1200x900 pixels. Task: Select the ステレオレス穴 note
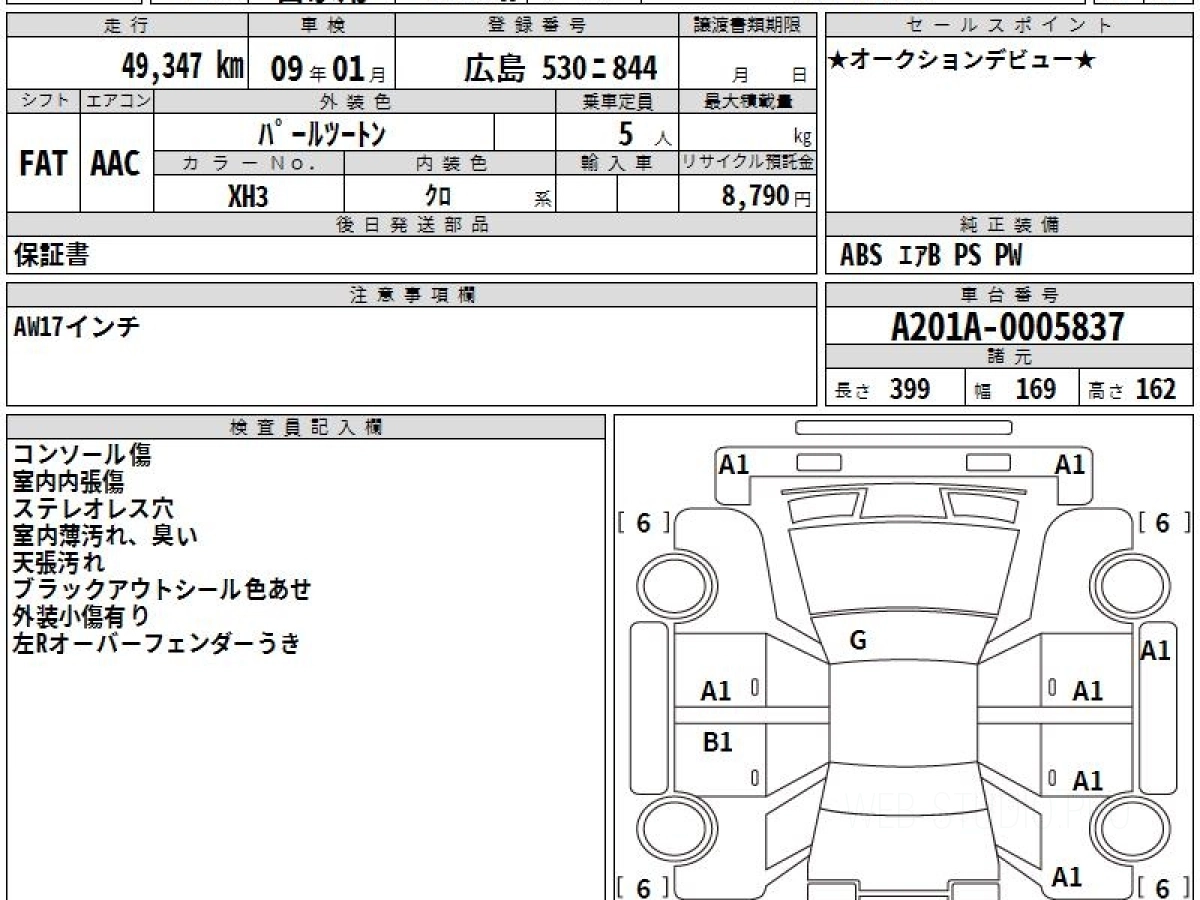[x=93, y=509]
